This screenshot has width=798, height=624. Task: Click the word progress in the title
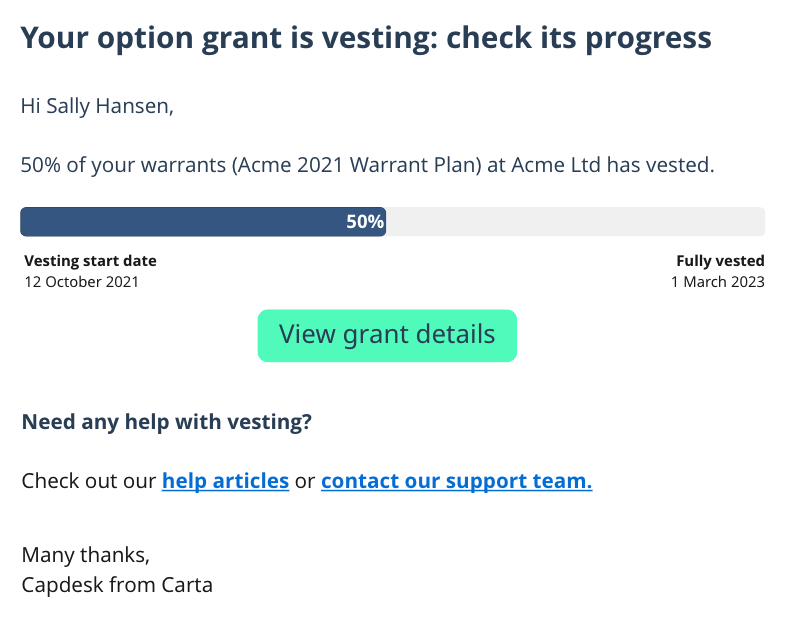click(x=648, y=38)
